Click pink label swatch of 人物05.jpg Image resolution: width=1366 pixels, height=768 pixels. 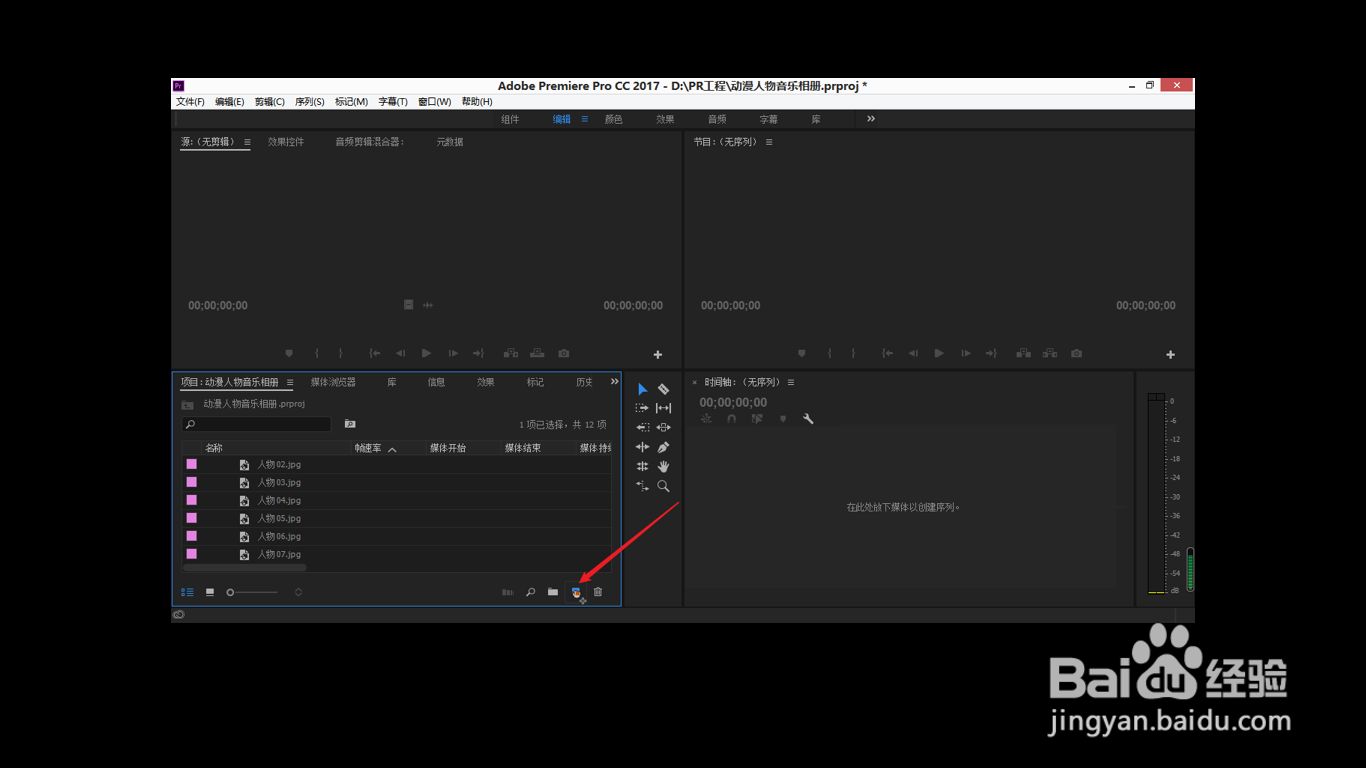(191, 518)
